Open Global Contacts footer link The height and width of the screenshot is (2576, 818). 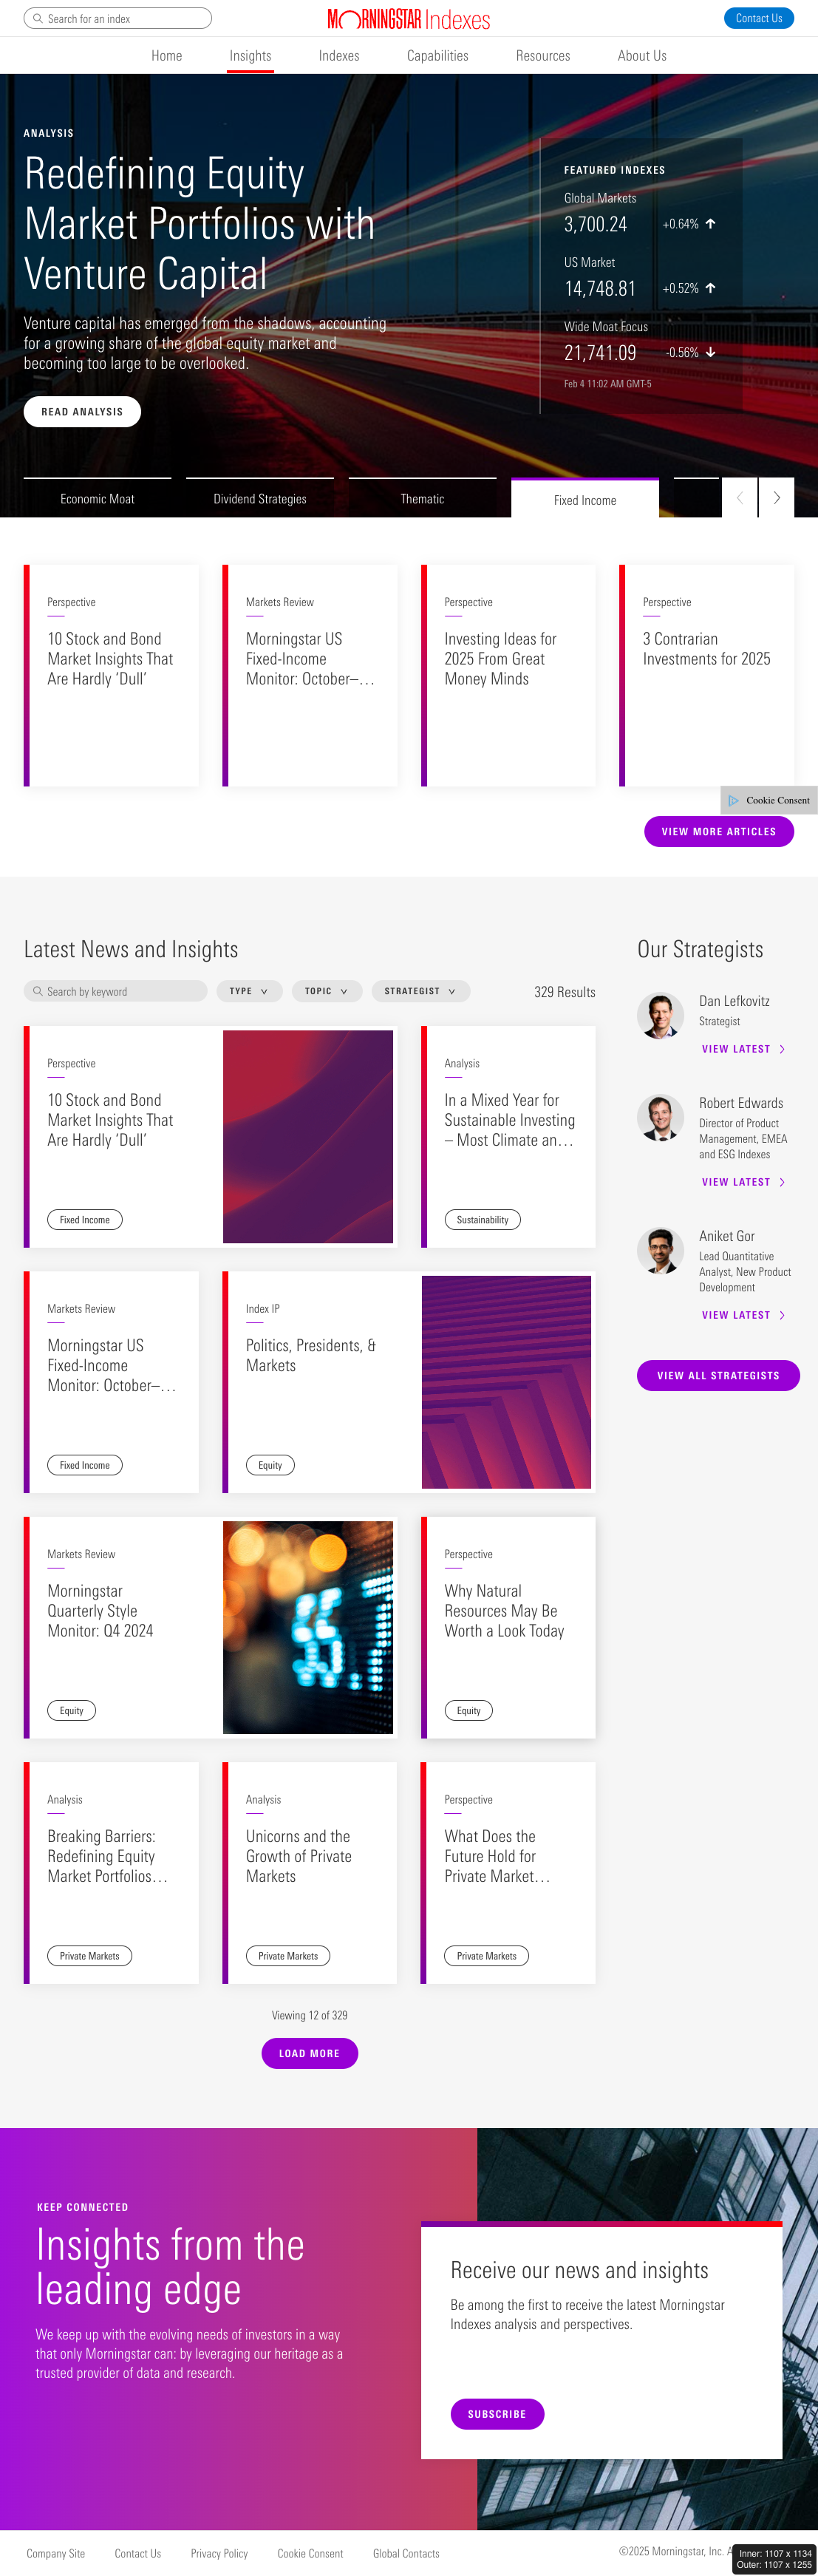coord(406,2553)
